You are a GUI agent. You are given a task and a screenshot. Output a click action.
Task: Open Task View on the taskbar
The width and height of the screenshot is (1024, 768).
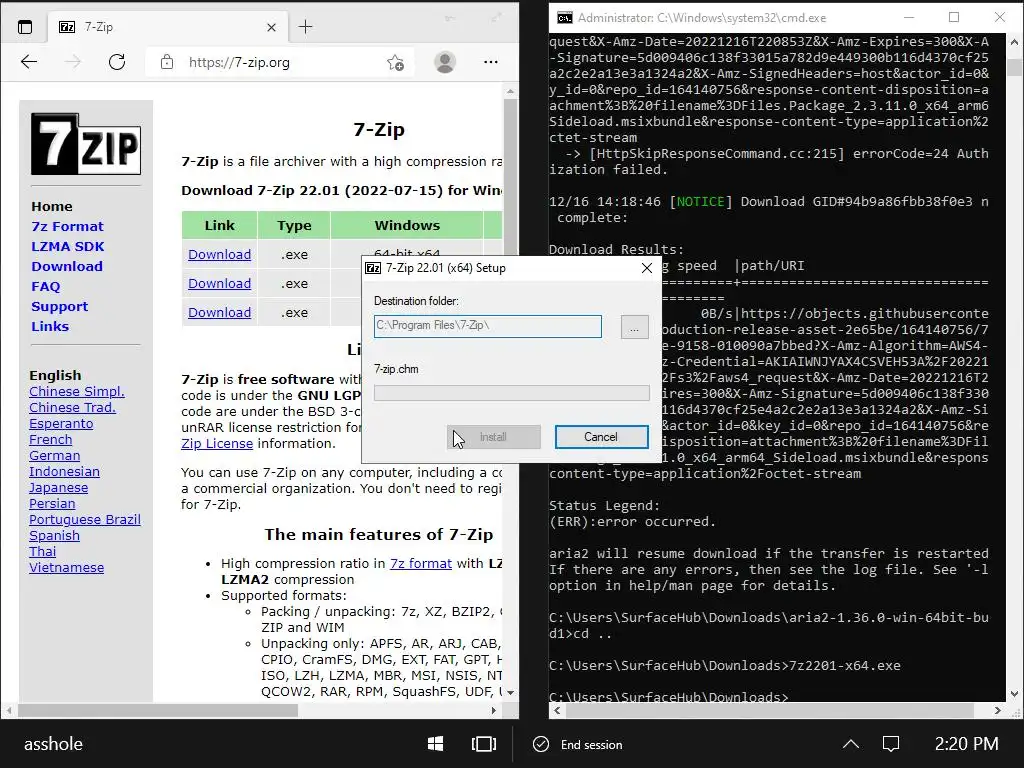pos(484,744)
